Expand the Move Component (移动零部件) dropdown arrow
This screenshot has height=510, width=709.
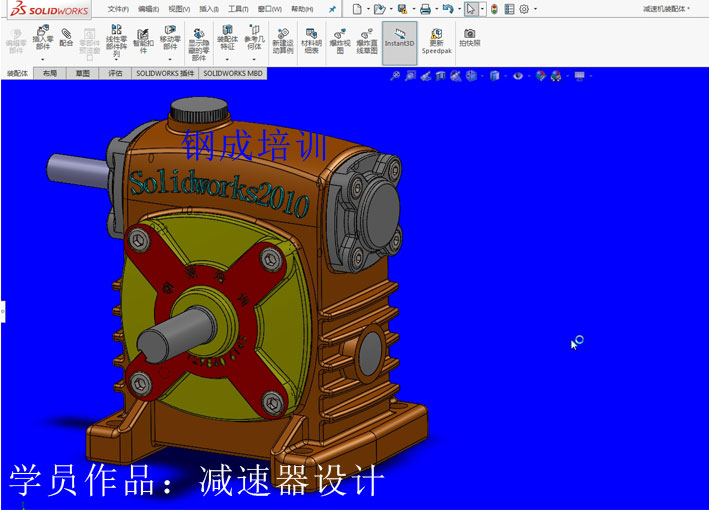[x=170, y=60]
